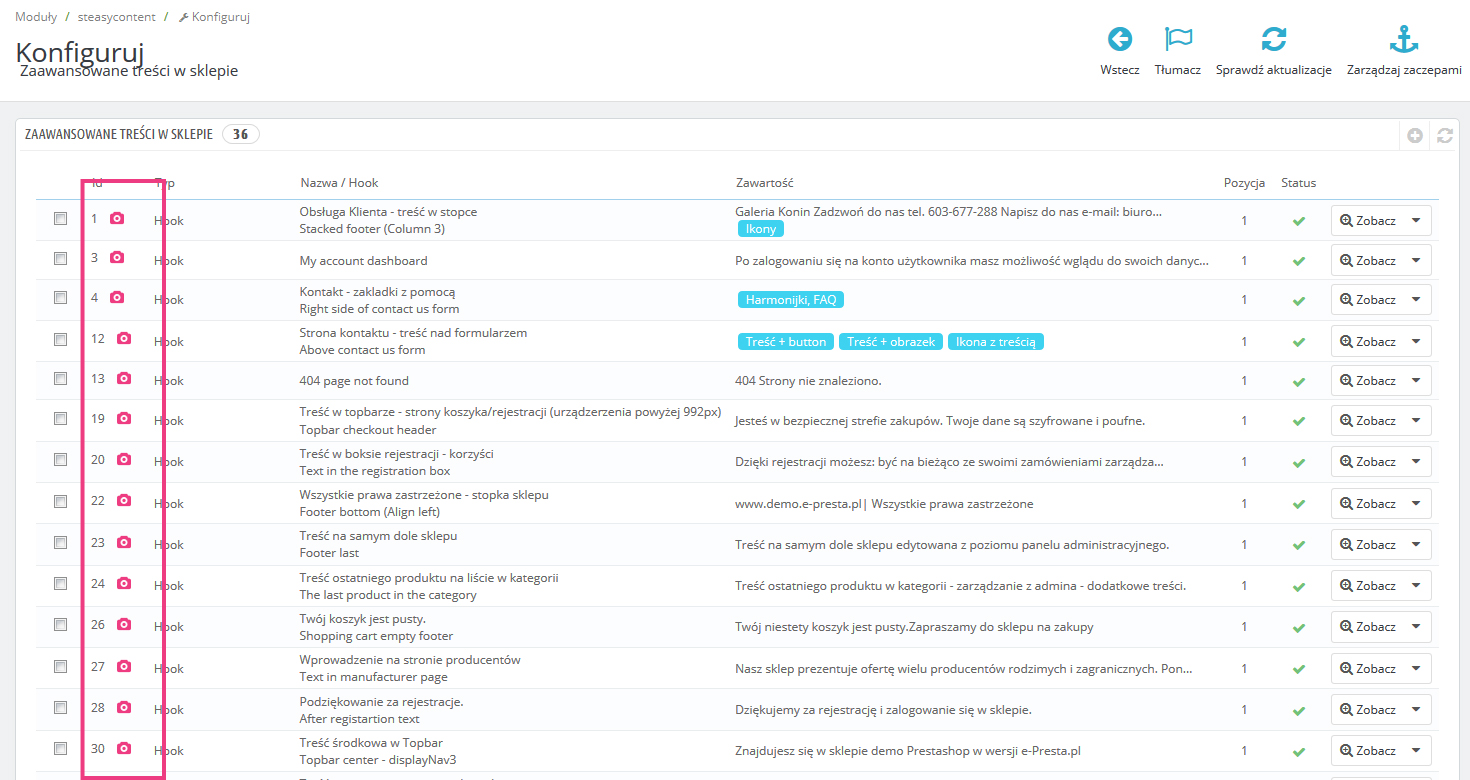
Task: Expand the Zobacz dropdown caret in row ID 30
Action: click(1416, 750)
